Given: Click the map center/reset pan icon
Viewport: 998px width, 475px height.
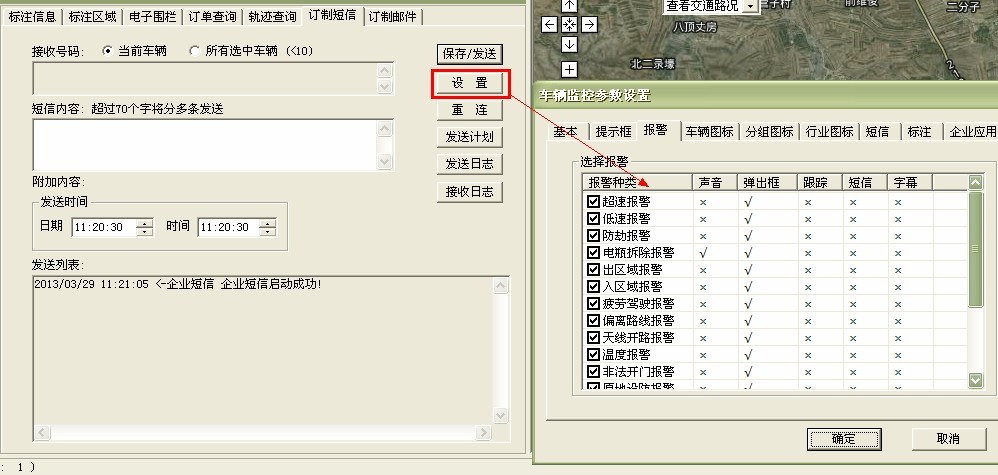Looking at the screenshot, I should click(569, 24).
